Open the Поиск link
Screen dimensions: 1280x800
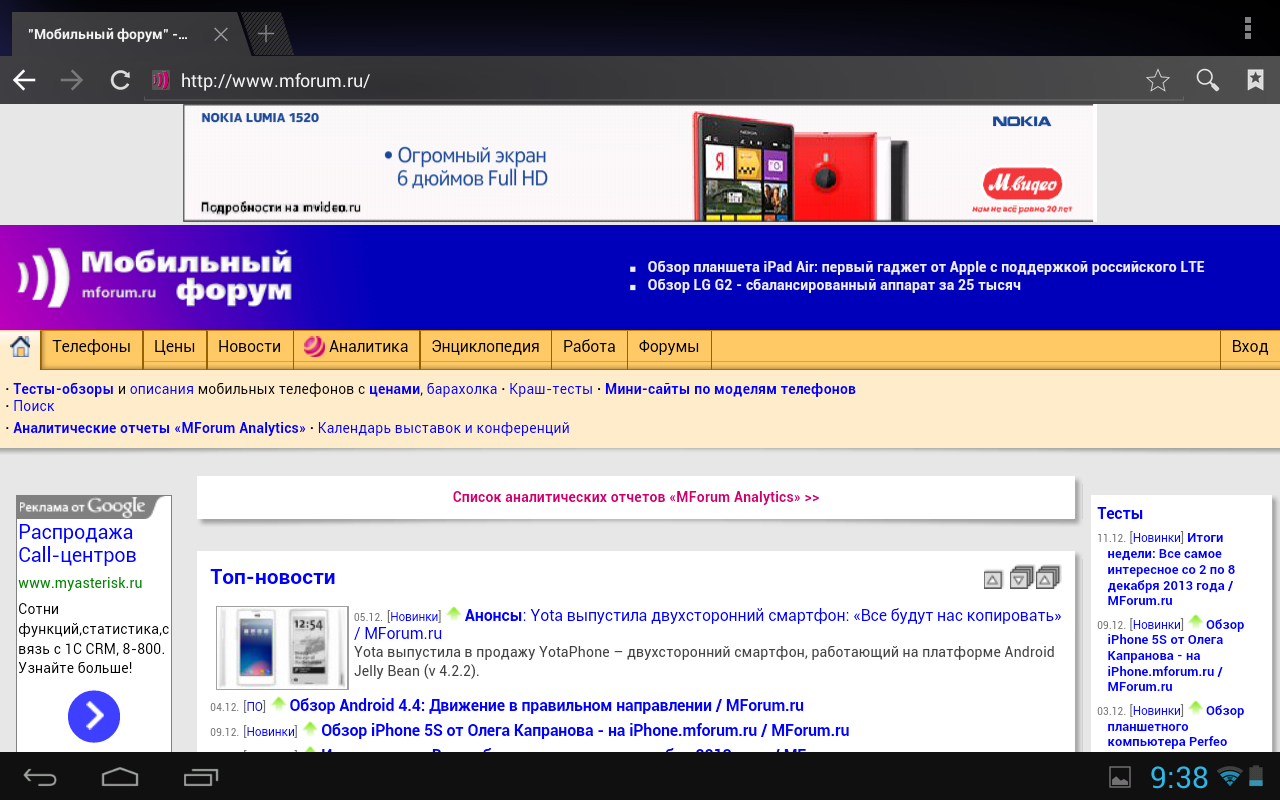click(x=34, y=406)
